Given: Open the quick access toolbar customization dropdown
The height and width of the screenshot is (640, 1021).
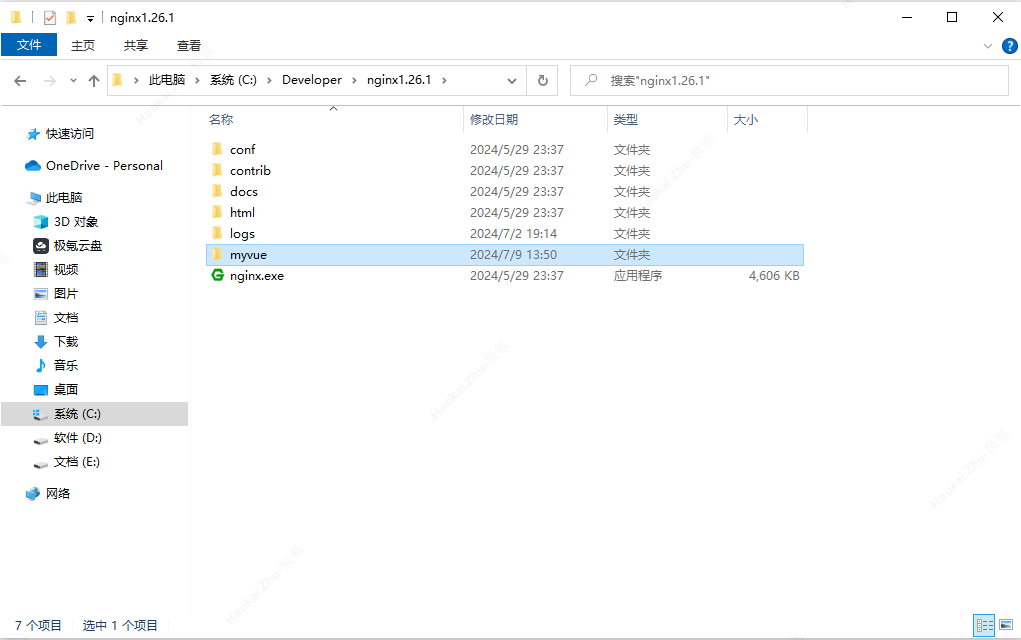Looking at the screenshot, I should point(88,17).
